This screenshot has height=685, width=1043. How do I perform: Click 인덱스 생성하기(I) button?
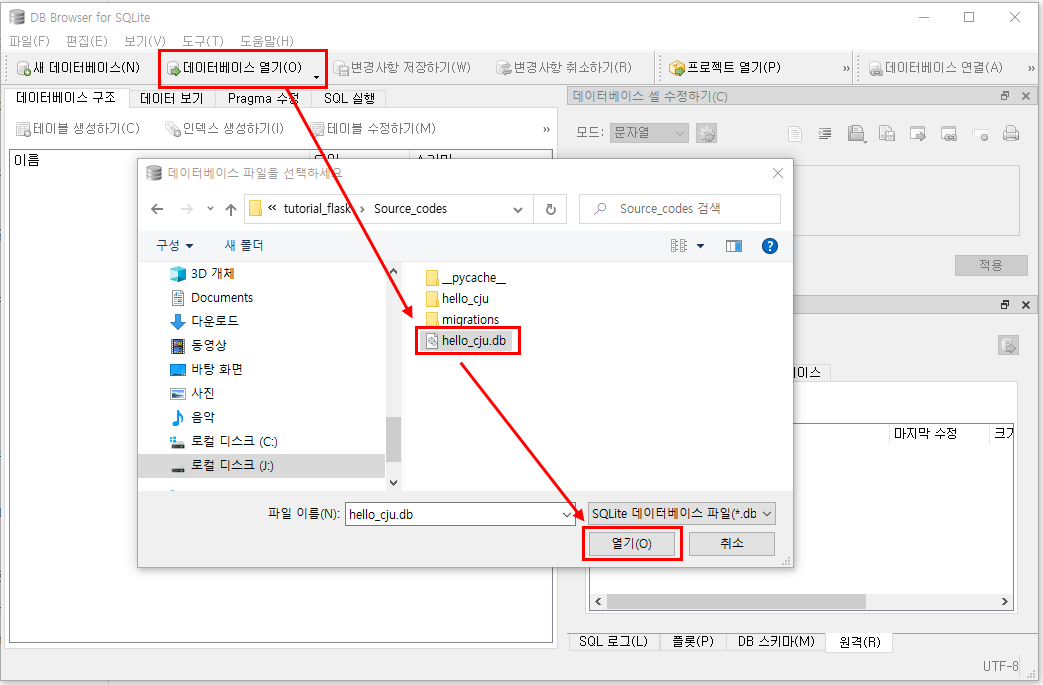(x=224, y=128)
